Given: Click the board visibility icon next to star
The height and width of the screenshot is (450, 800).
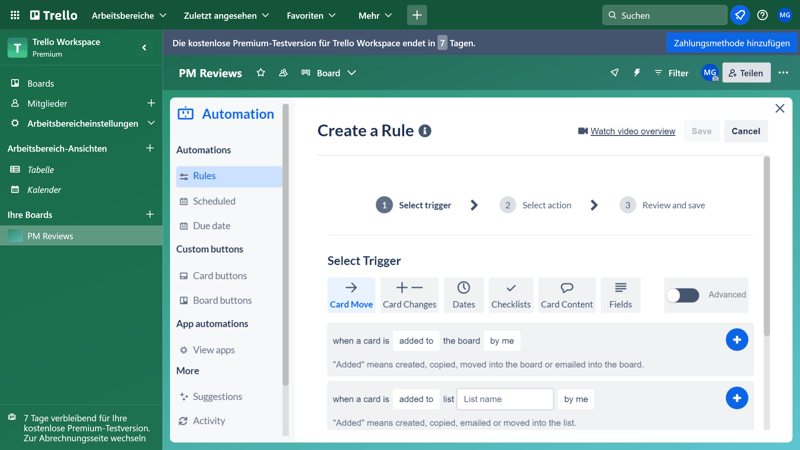Looking at the screenshot, I should [283, 73].
